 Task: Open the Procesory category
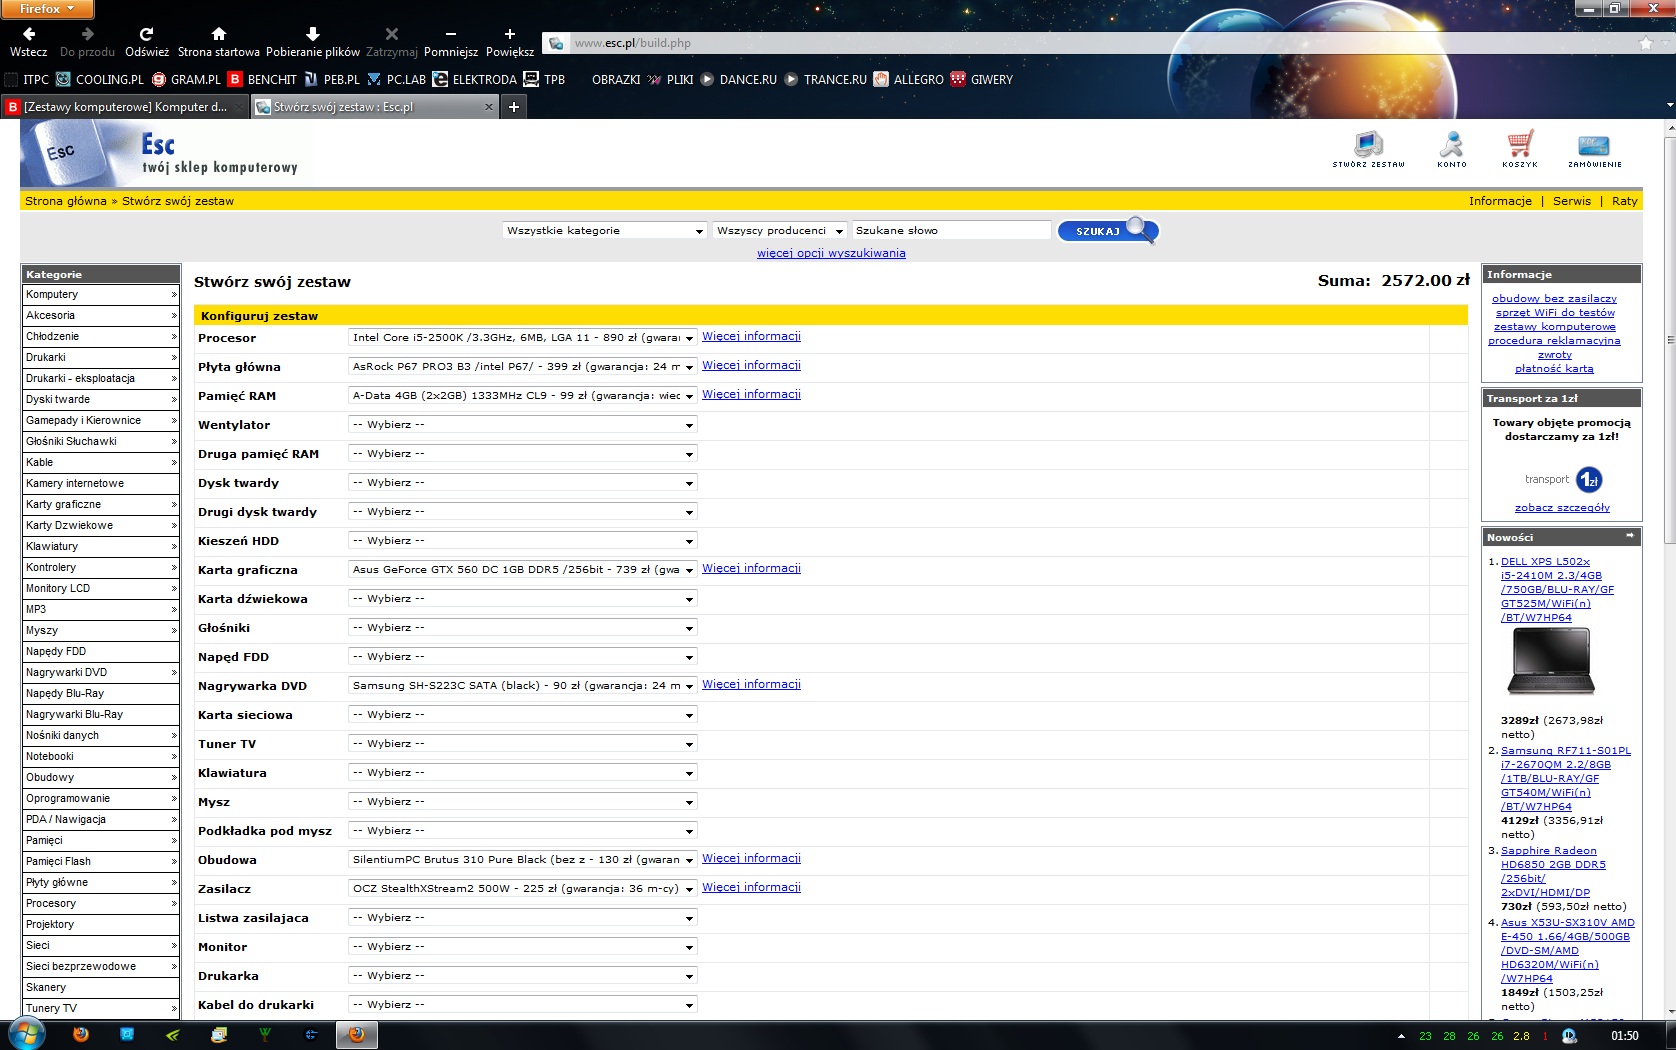click(x=101, y=904)
